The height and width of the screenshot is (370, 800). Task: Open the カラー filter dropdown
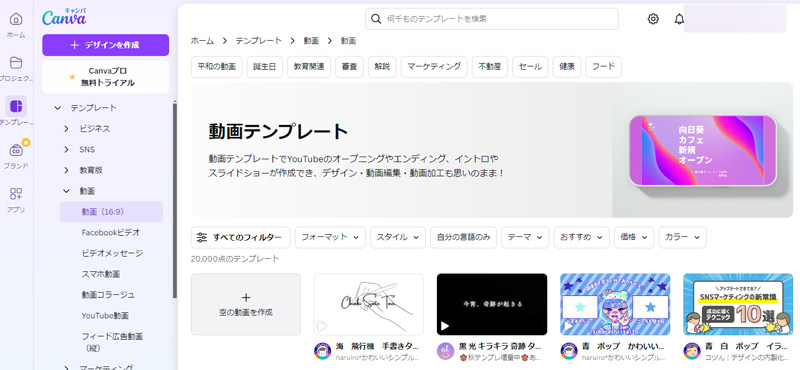[x=683, y=237]
